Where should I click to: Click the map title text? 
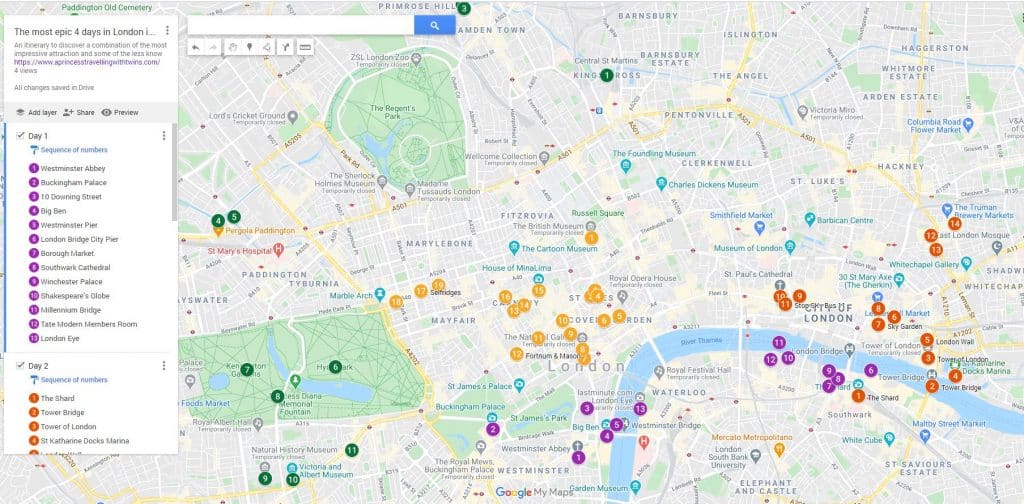point(85,31)
